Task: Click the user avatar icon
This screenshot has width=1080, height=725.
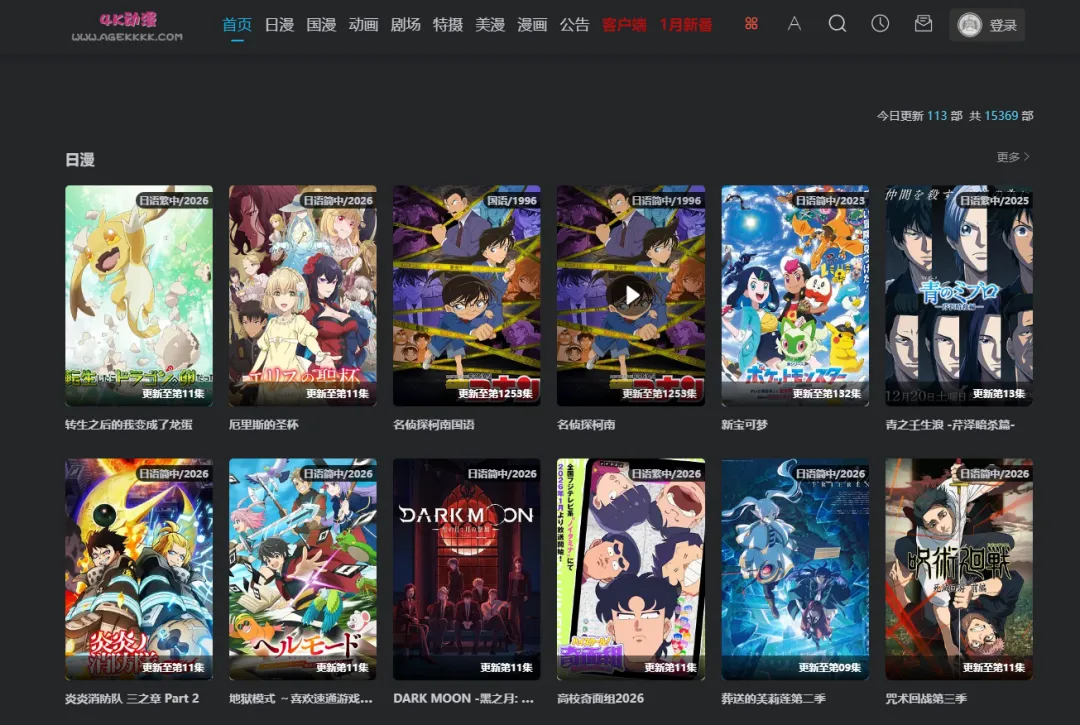Action: click(969, 25)
